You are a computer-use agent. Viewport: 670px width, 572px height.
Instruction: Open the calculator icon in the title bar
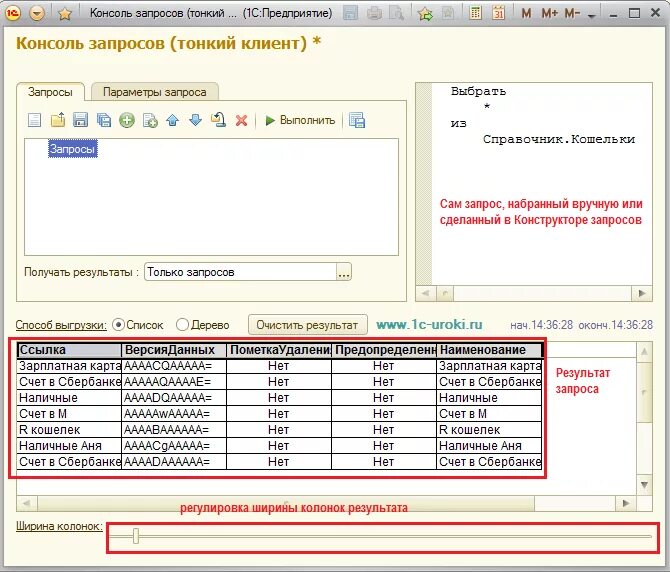coord(475,13)
